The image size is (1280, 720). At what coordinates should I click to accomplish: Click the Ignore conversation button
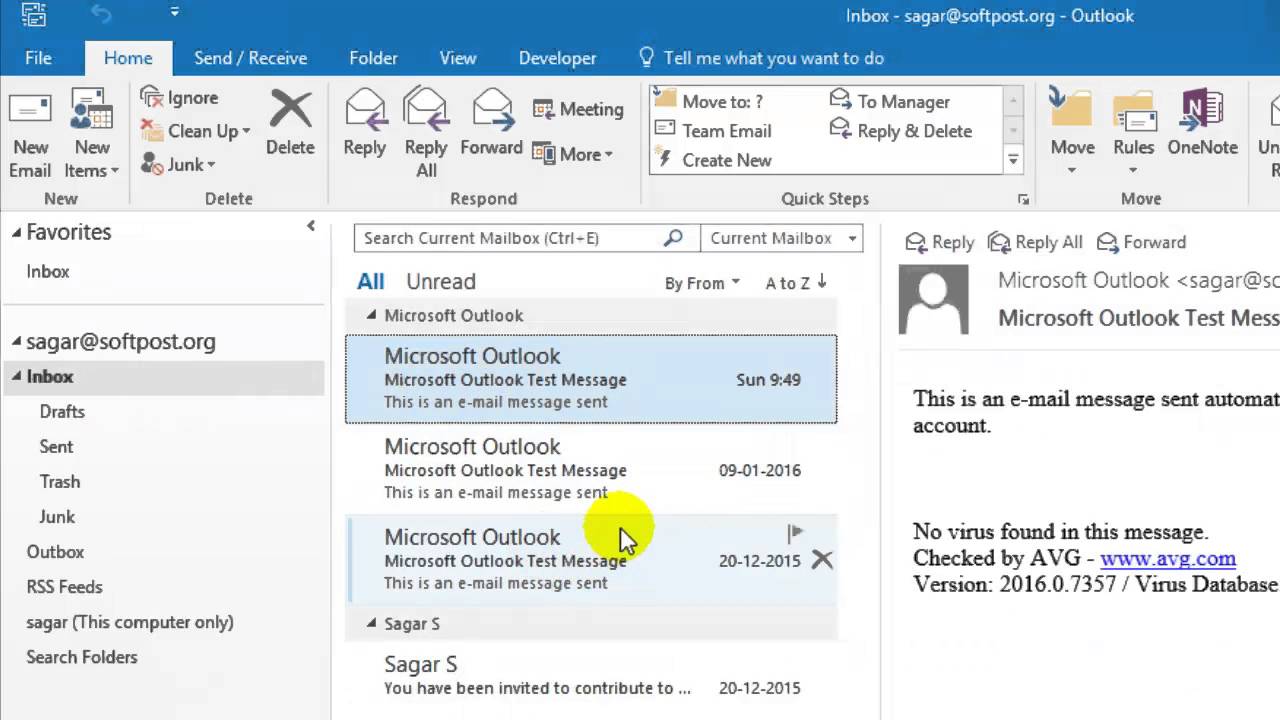click(180, 98)
